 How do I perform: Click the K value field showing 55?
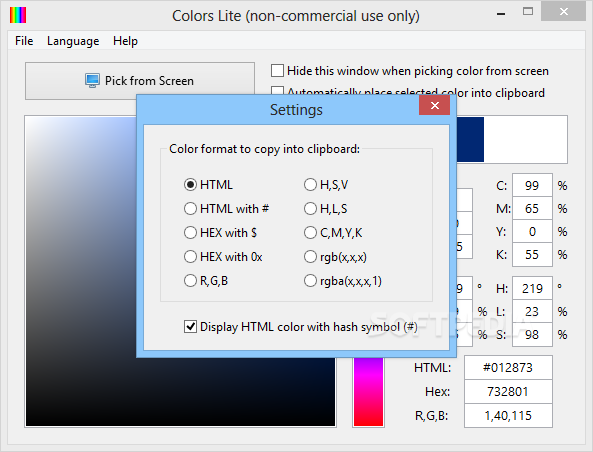[532, 255]
